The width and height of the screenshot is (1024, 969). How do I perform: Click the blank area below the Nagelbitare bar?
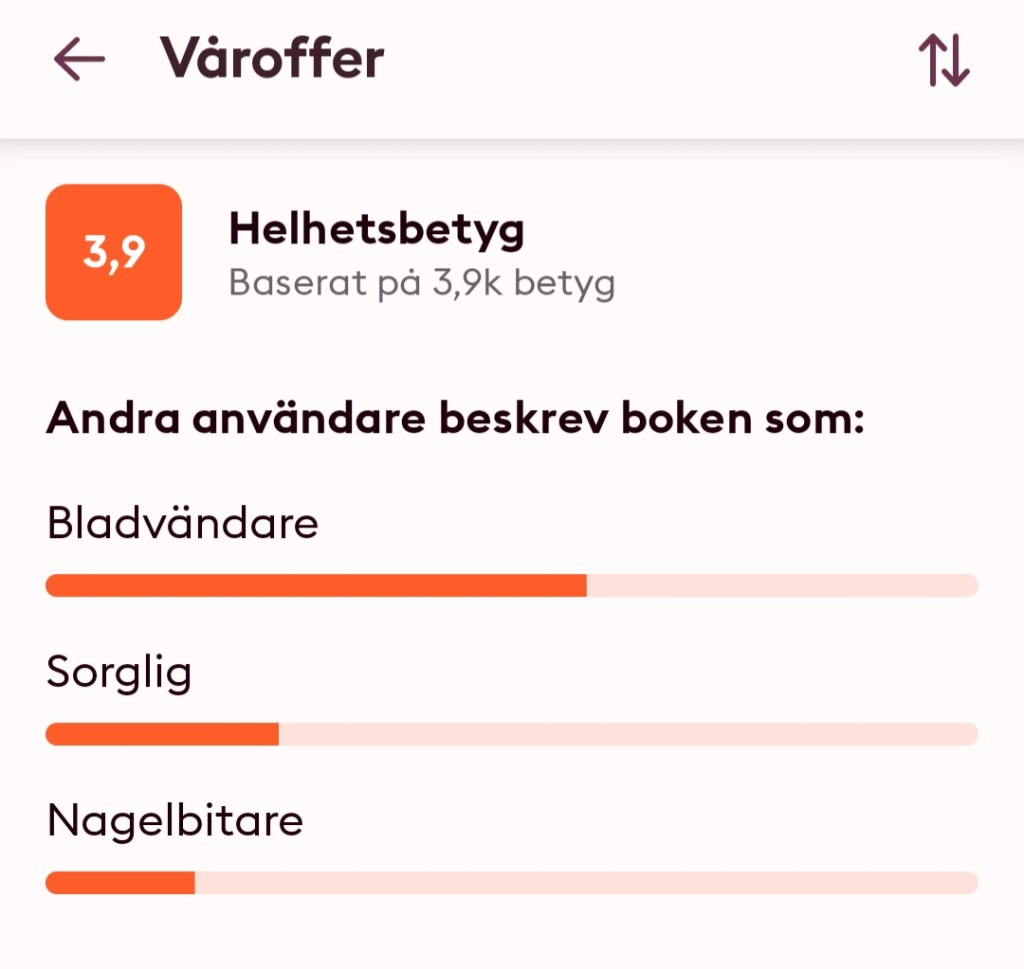point(512,935)
